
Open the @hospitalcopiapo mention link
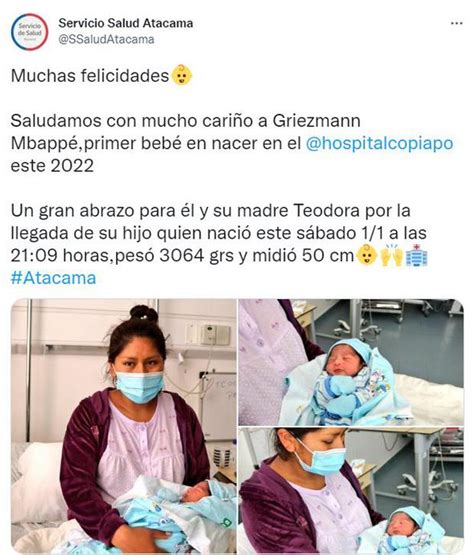[x=379, y=143]
